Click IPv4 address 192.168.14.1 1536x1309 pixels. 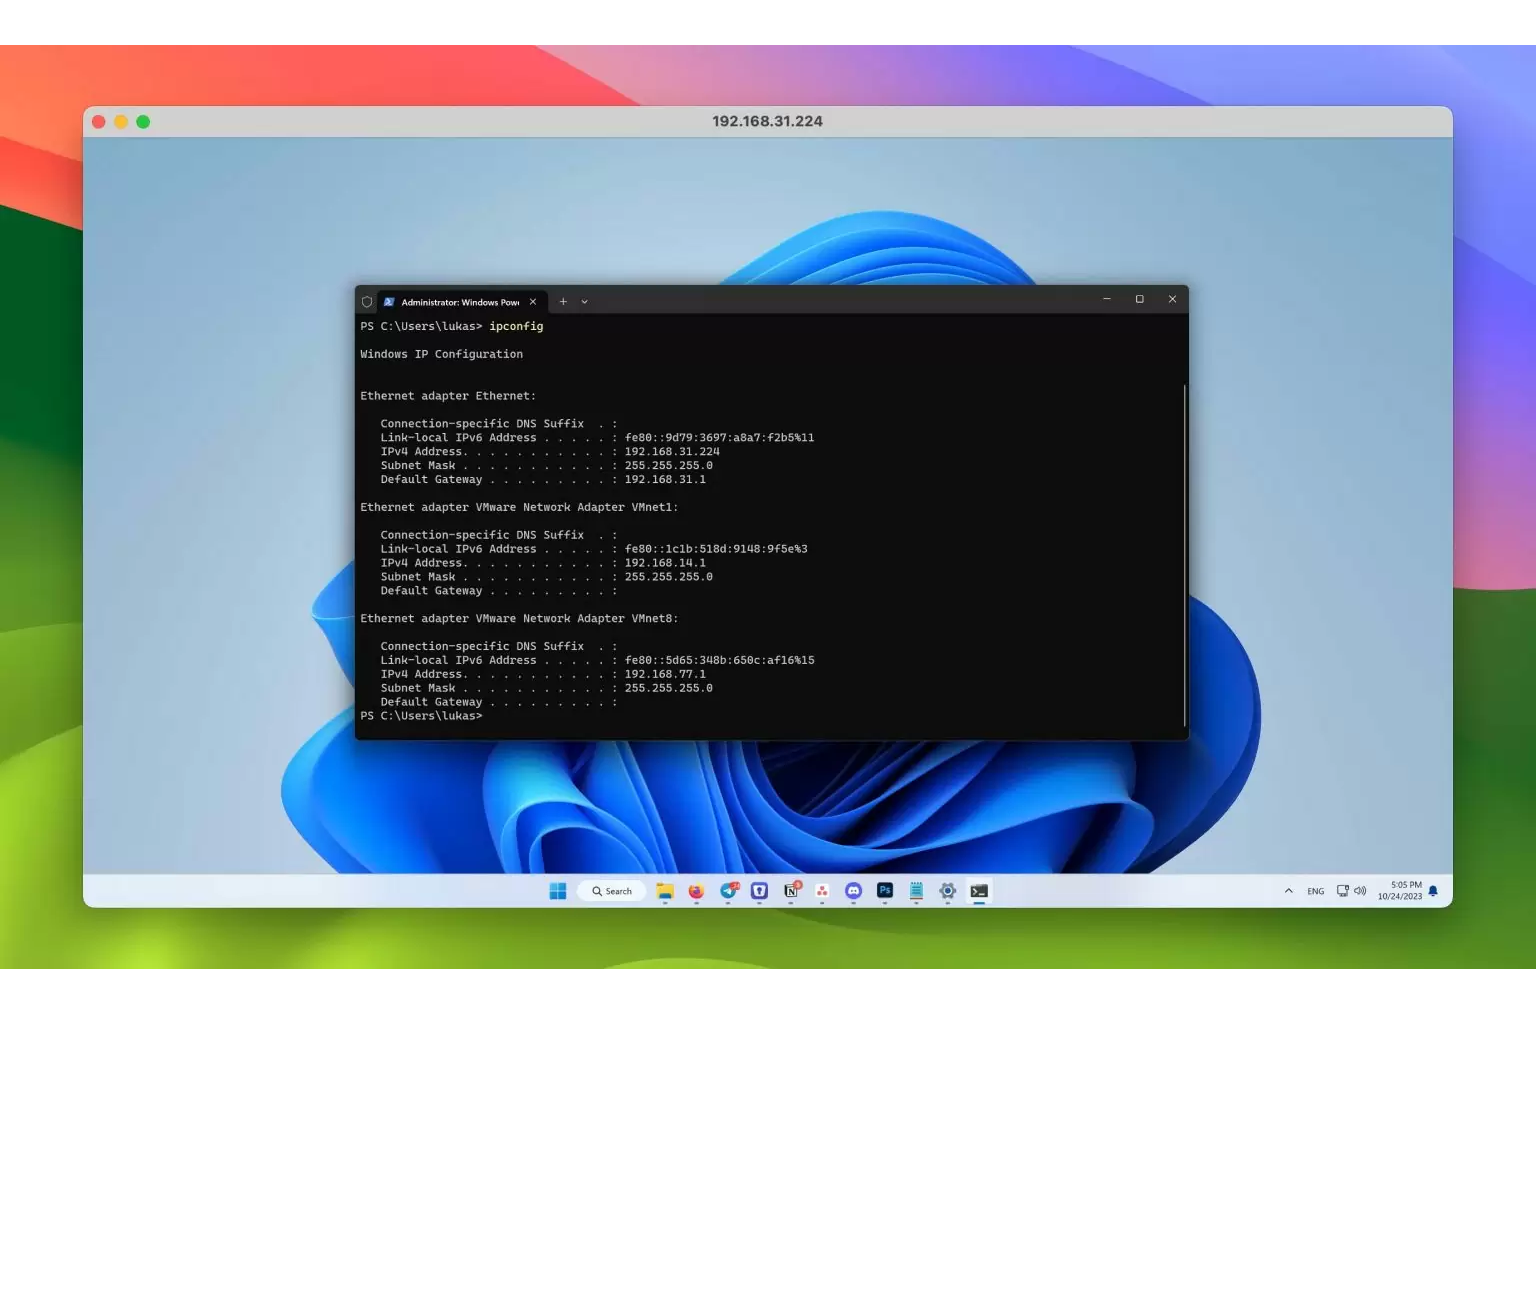click(x=665, y=563)
